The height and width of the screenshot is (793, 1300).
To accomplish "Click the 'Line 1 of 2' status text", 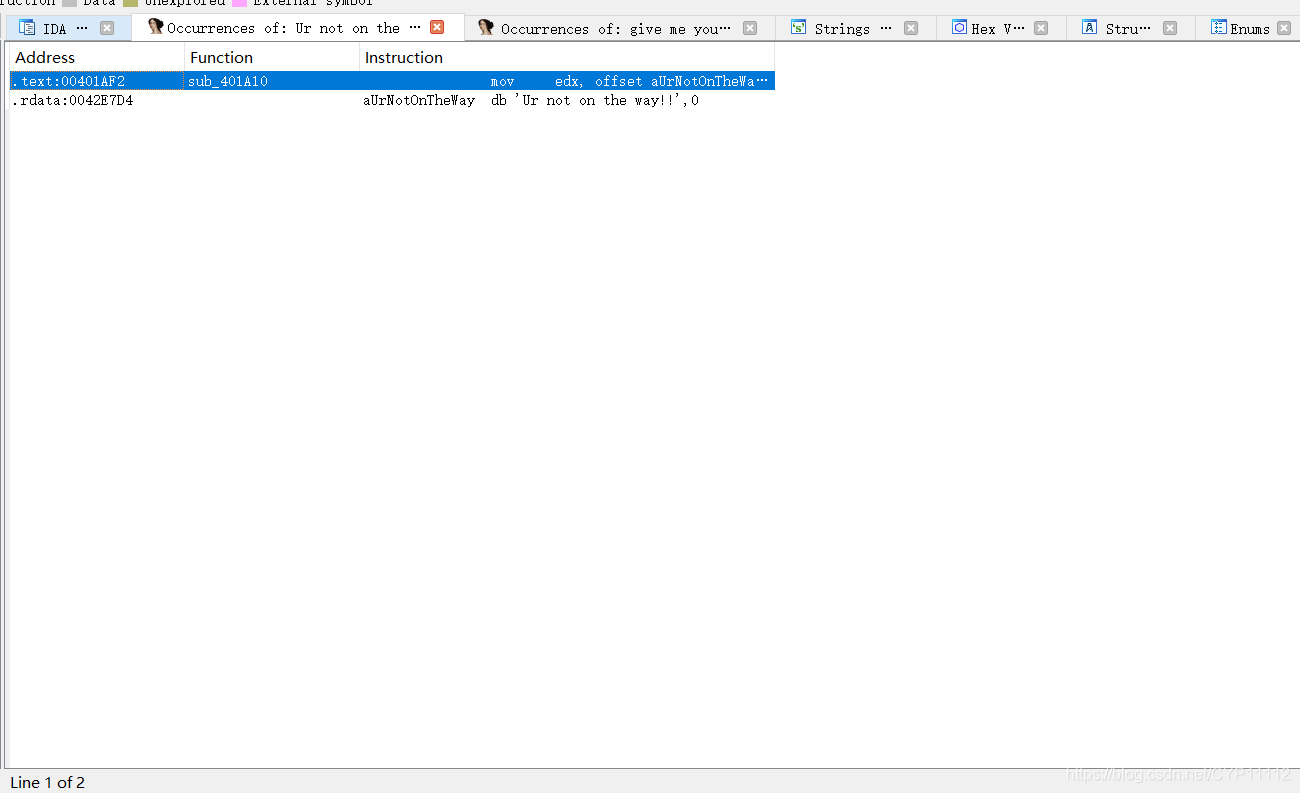I will [x=47, y=782].
